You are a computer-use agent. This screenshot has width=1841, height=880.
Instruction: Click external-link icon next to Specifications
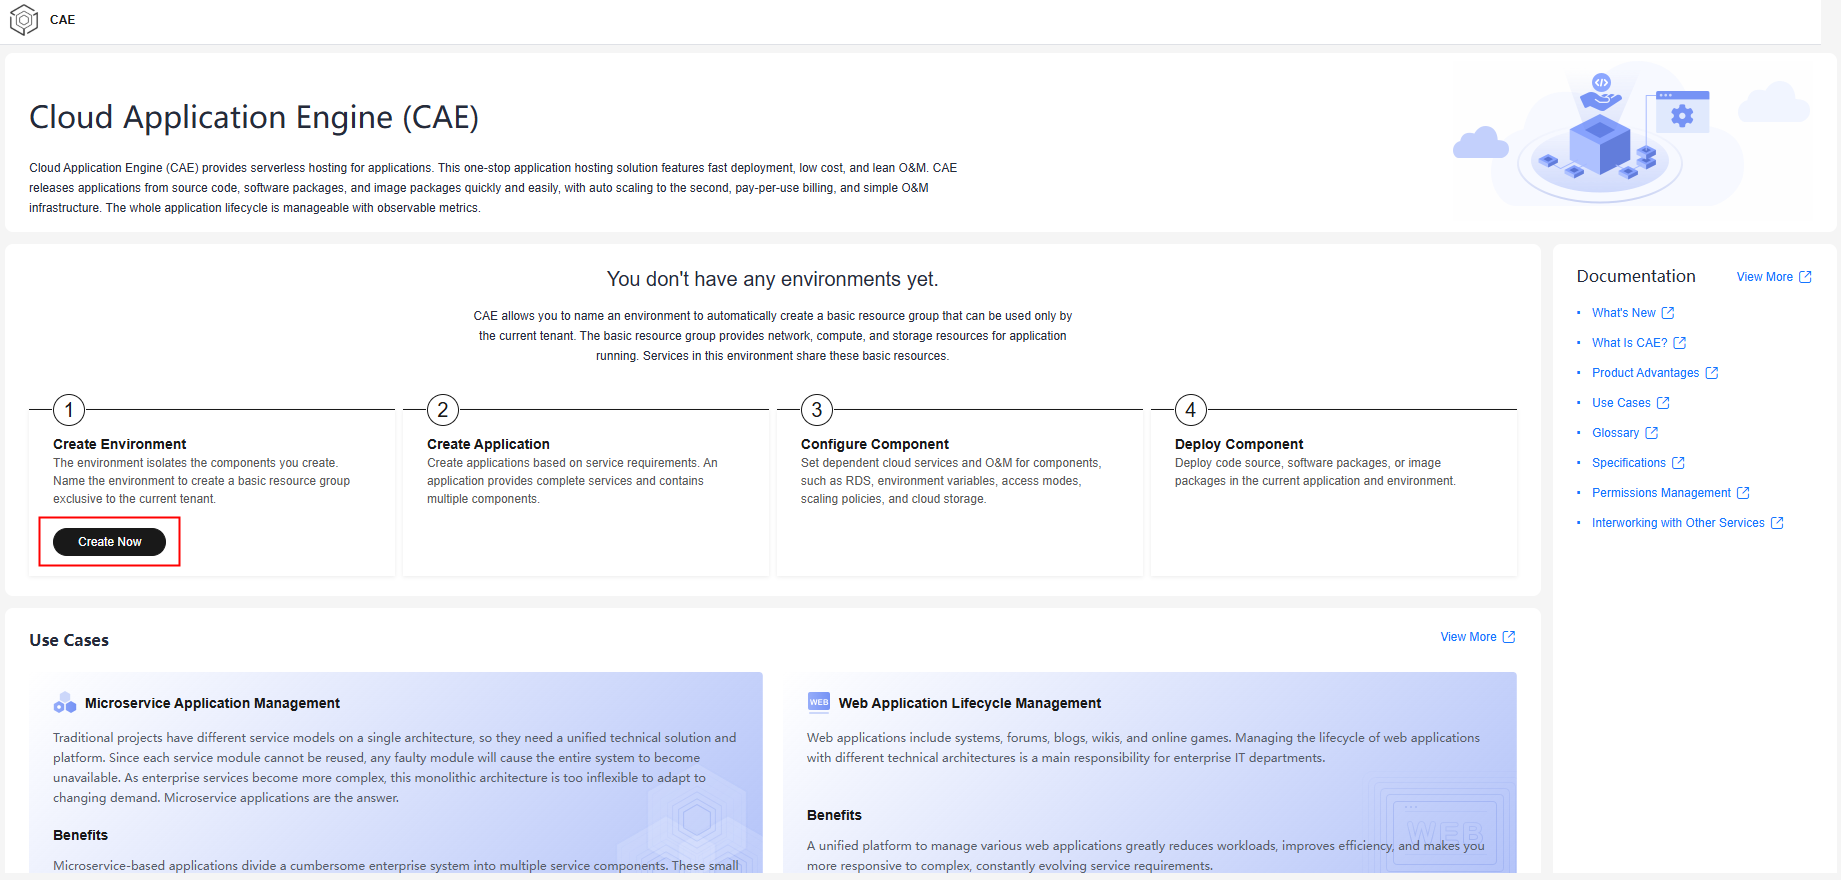pyautogui.click(x=1679, y=463)
